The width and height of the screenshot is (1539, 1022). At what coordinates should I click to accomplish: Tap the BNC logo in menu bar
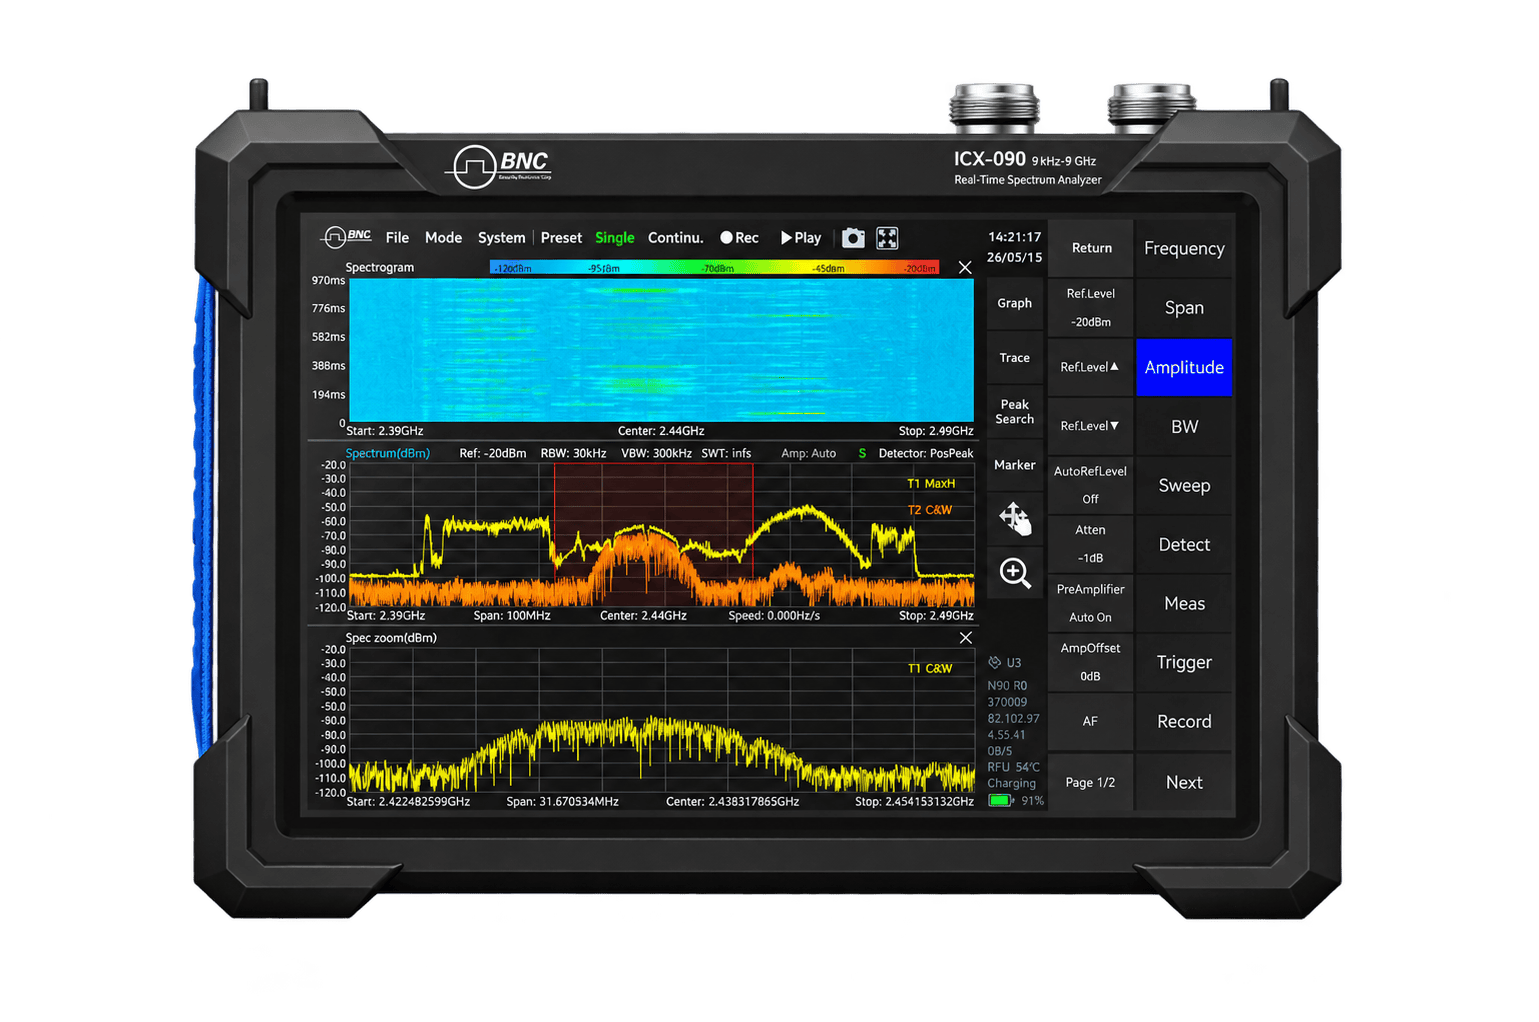(346, 237)
